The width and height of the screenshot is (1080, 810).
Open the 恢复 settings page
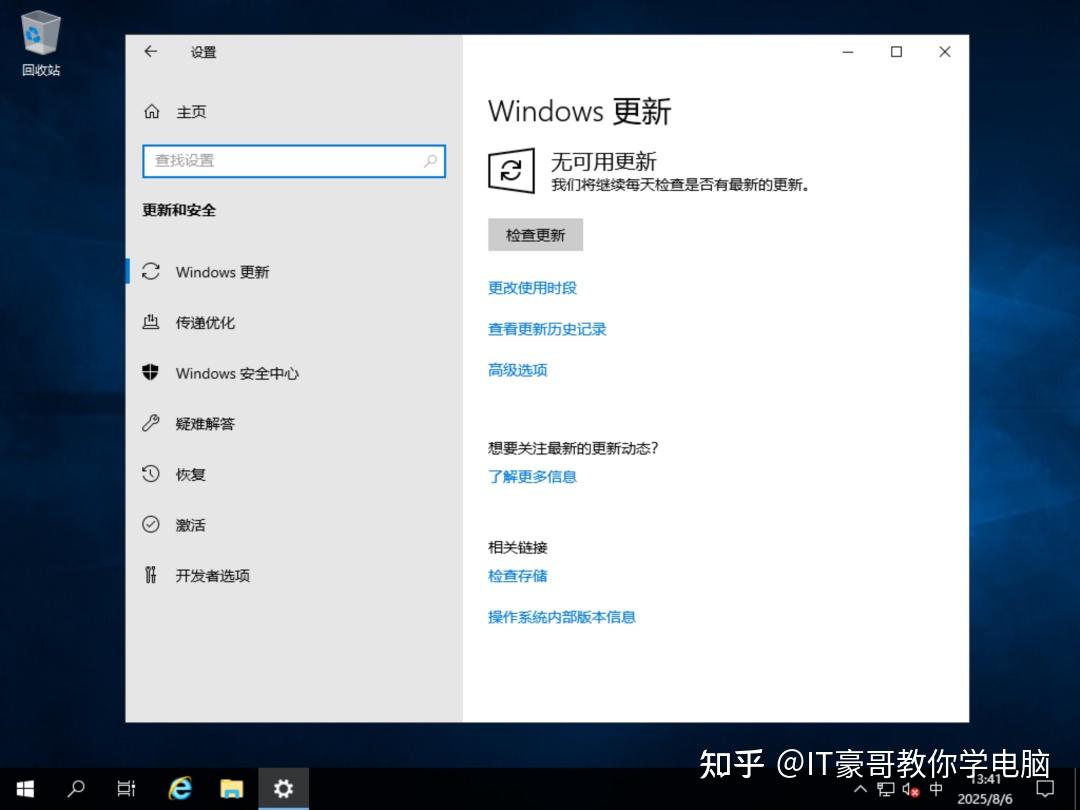(190, 474)
